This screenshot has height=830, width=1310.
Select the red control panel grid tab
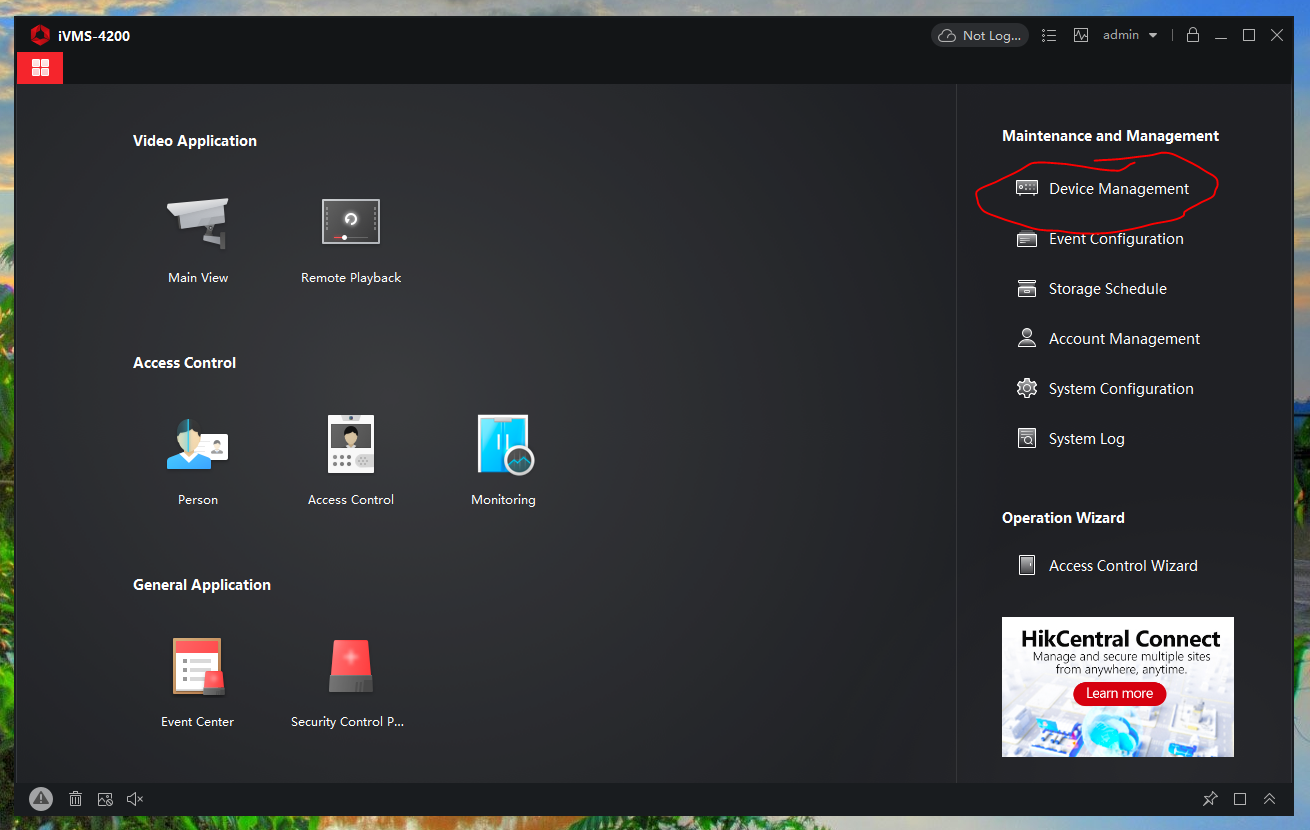[x=40, y=67]
